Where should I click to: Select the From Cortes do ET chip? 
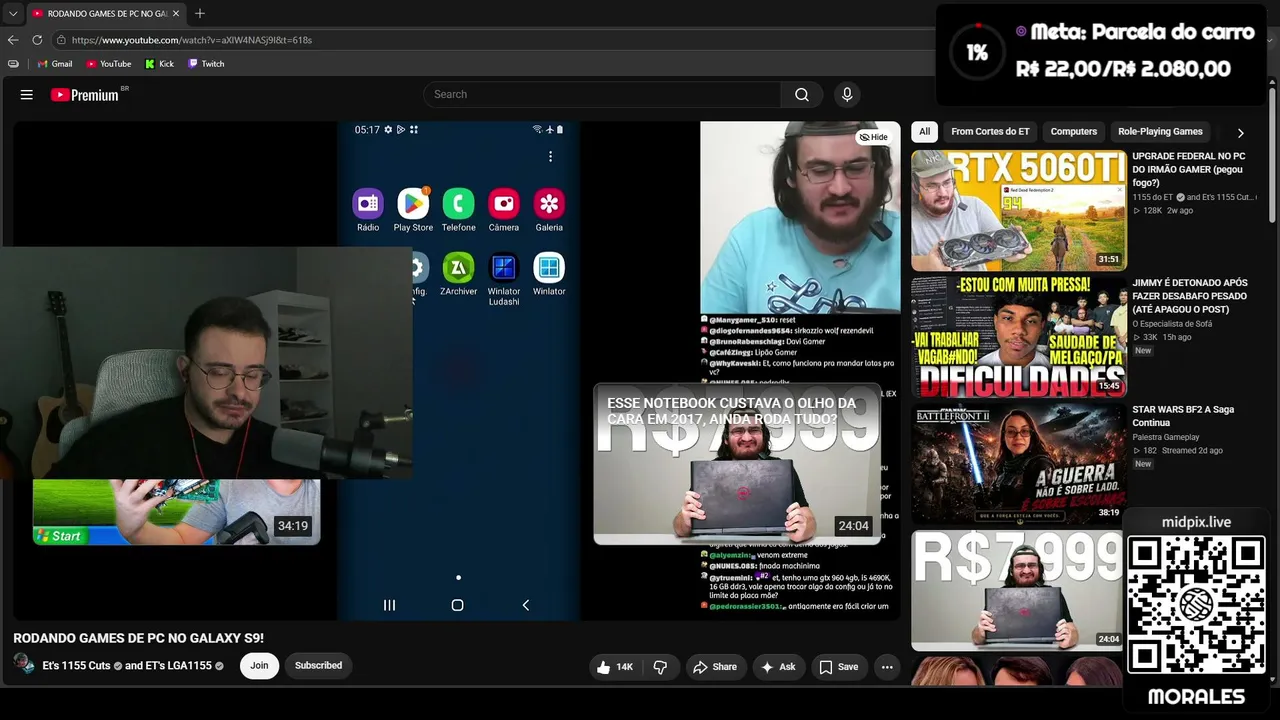click(990, 132)
